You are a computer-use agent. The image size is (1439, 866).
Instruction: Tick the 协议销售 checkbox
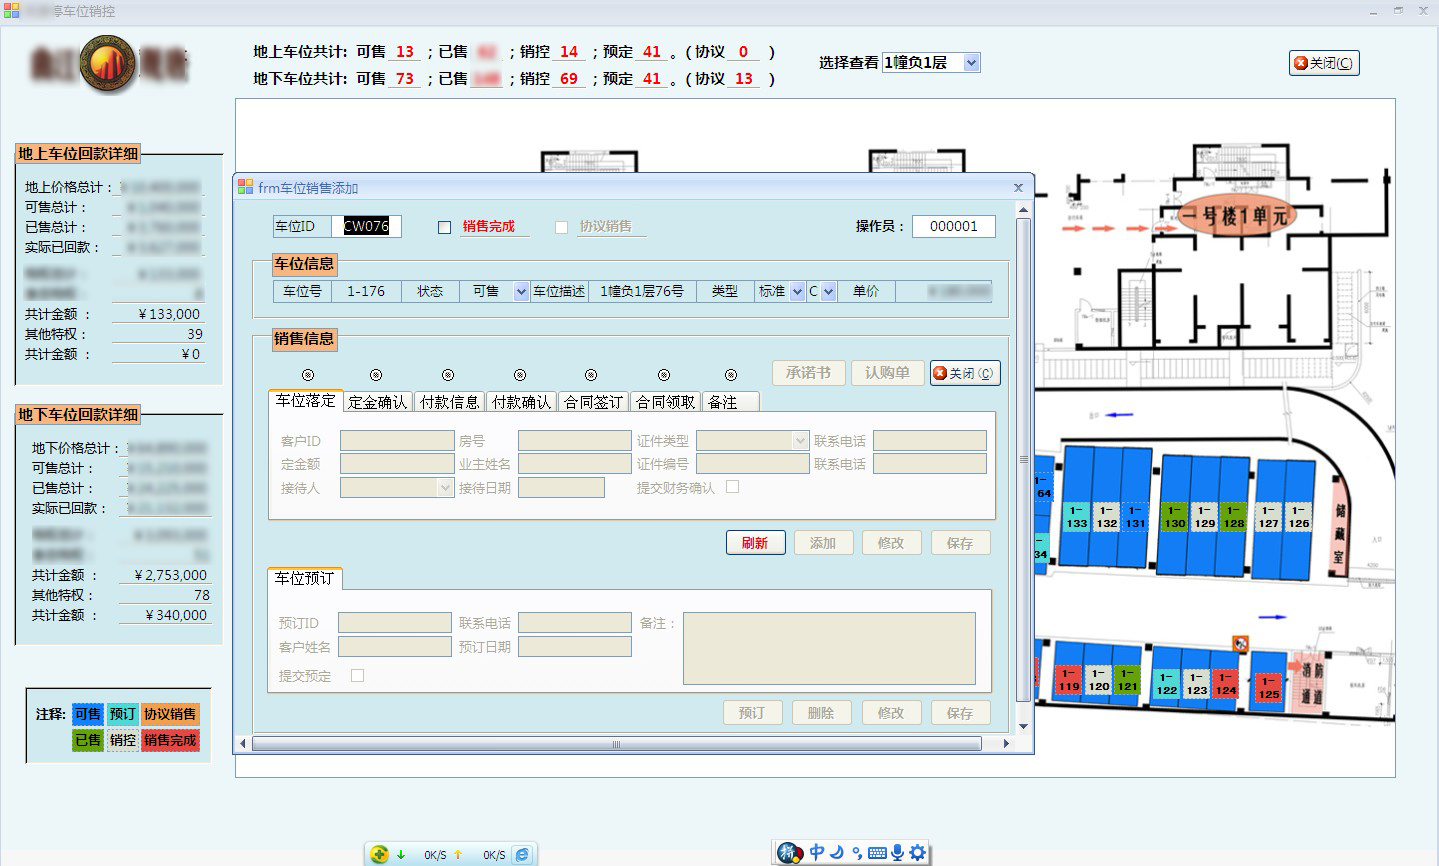(x=561, y=227)
